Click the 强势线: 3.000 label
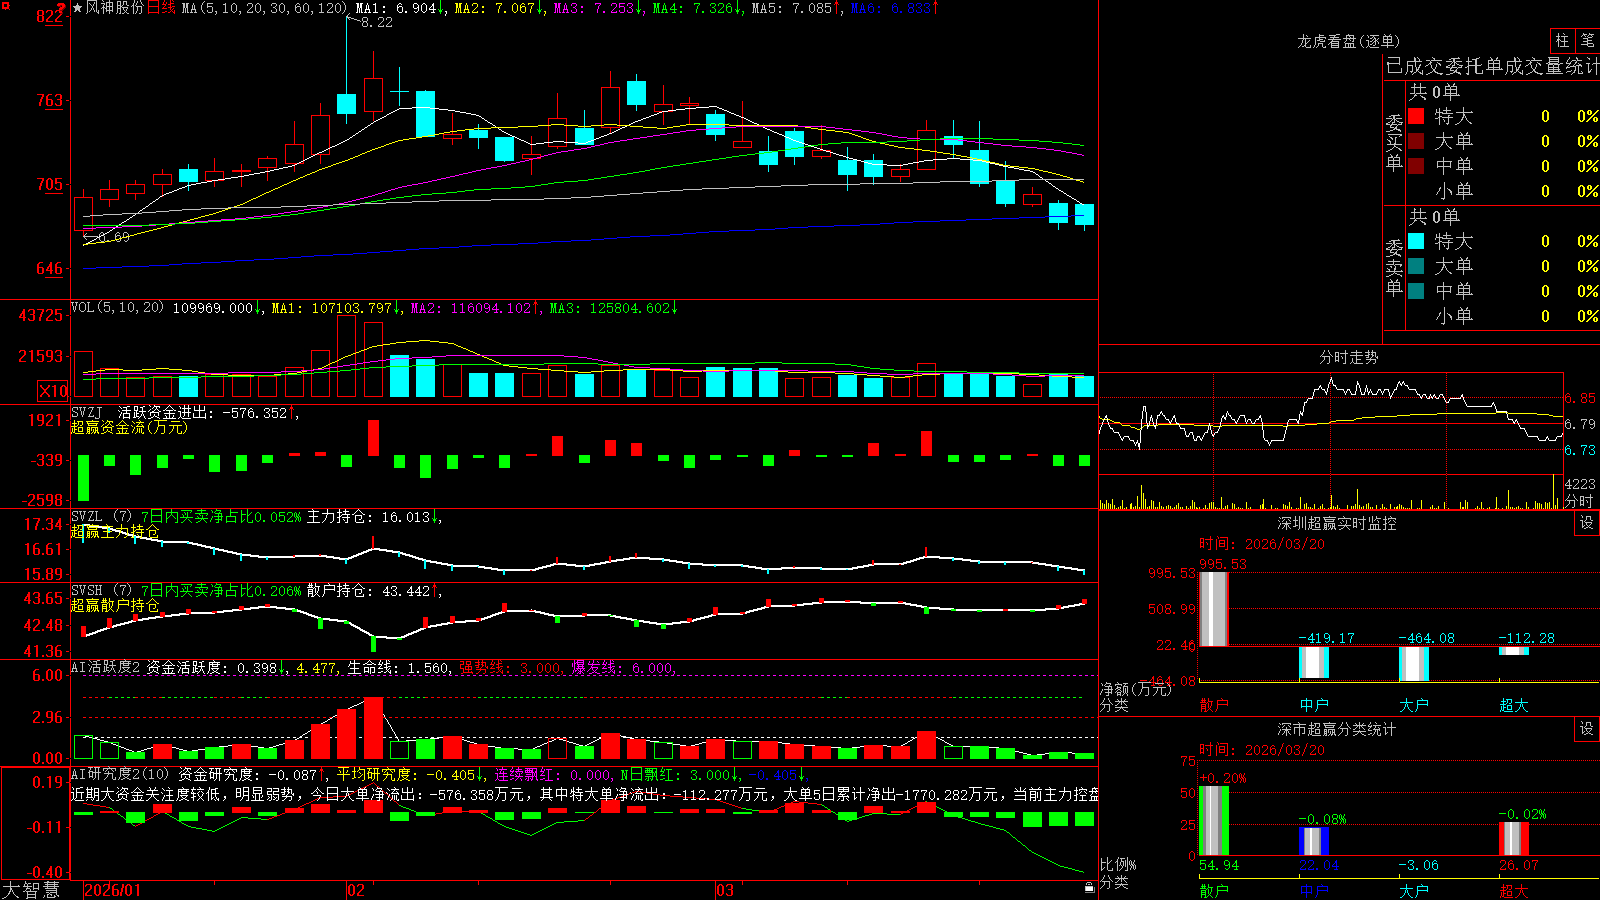The width and height of the screenshot is (1600, 900). [511, 667]
